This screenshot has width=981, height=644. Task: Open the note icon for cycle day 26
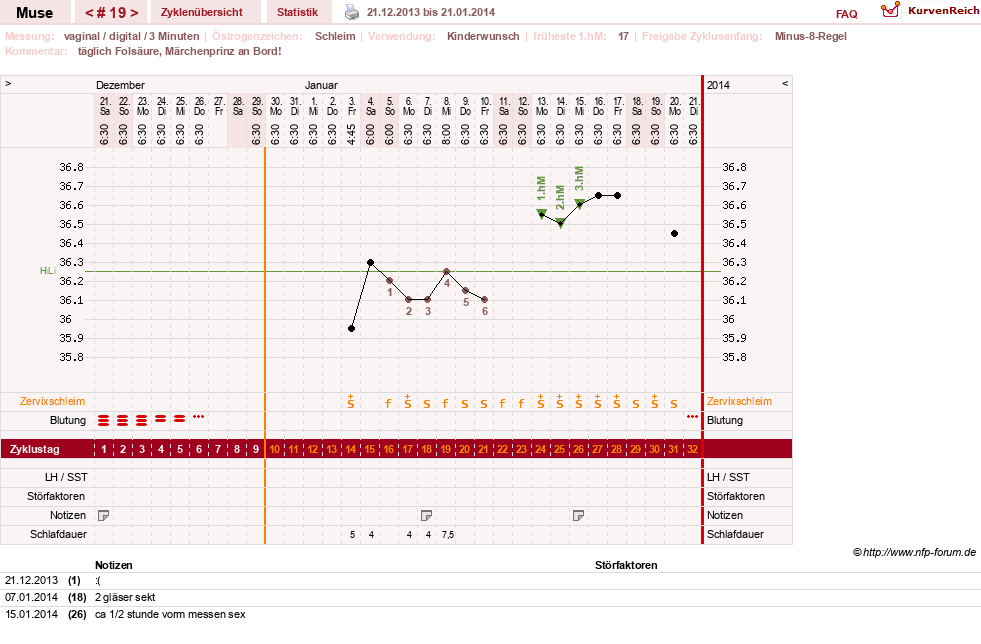(579, 515)
